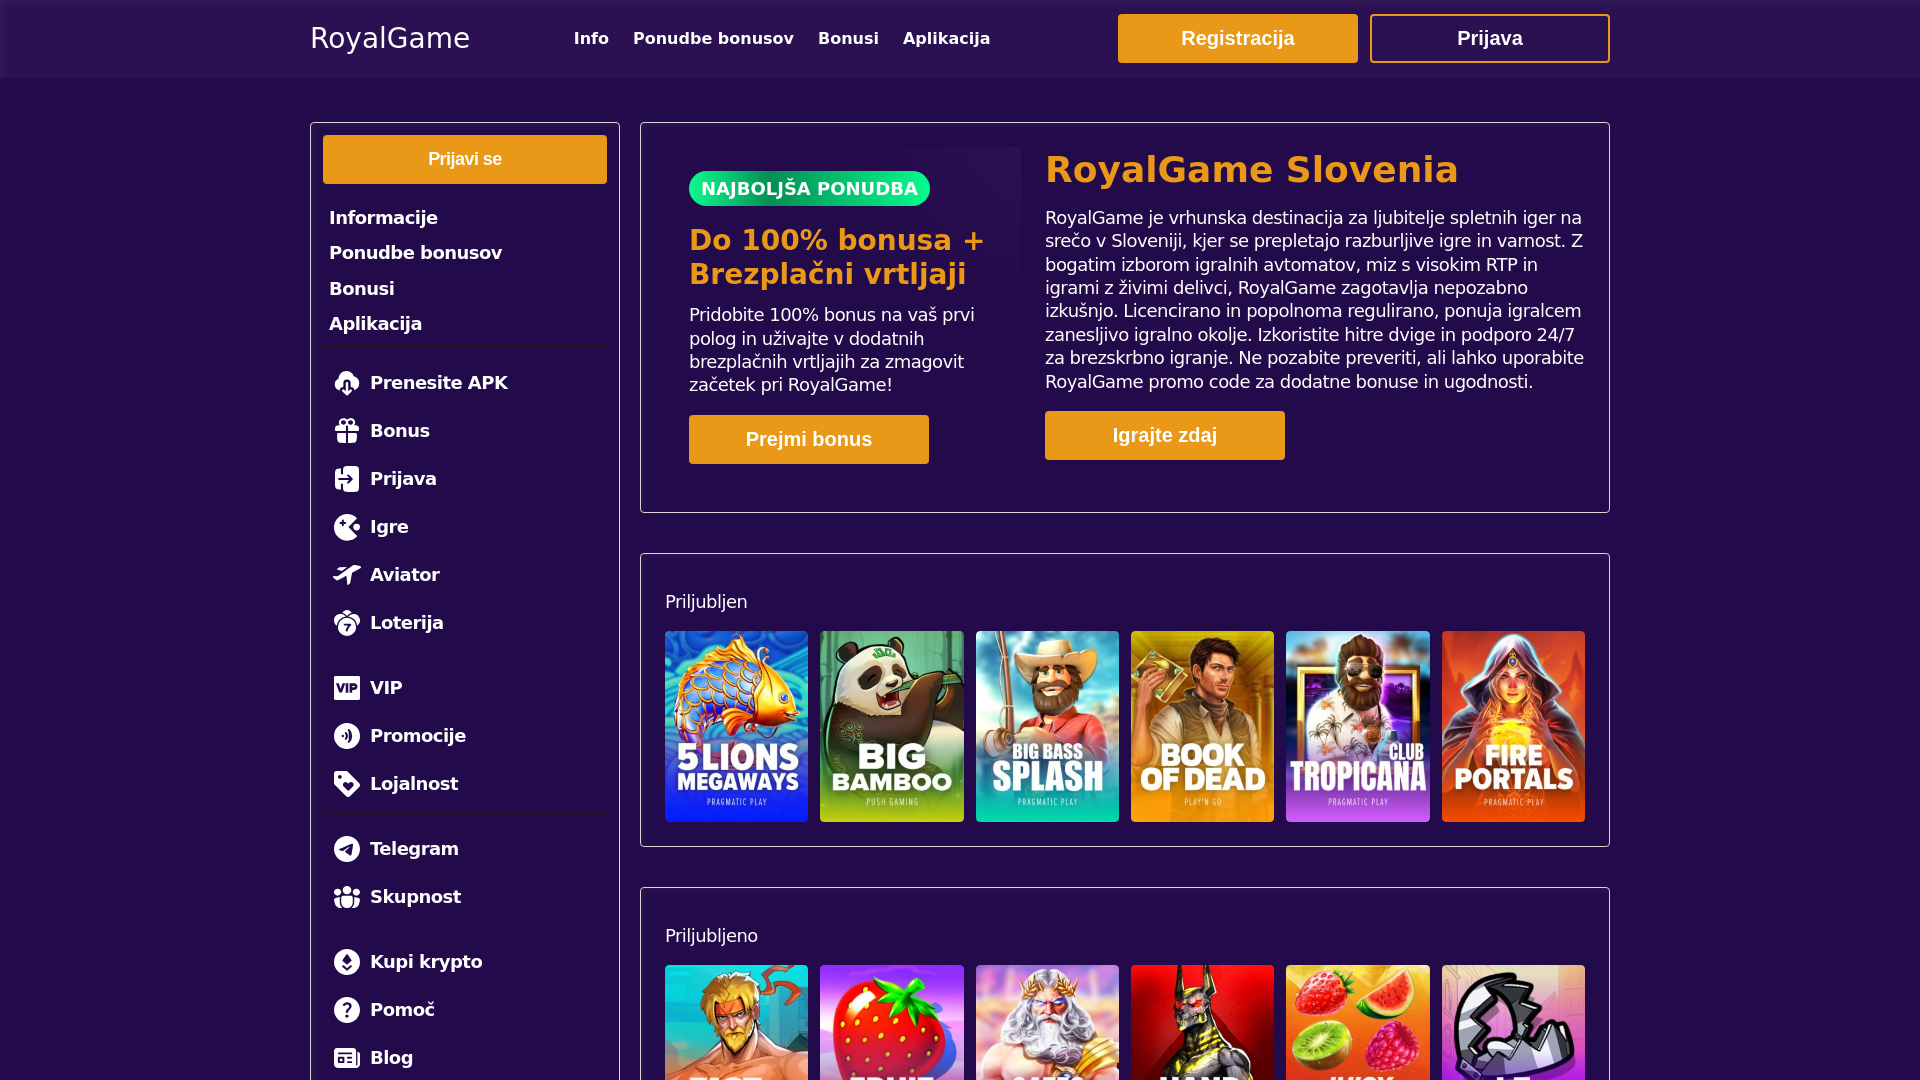1920x1080 pixels.
Task: Click the Igrajte zdaj button
Action: (1165, 435)
